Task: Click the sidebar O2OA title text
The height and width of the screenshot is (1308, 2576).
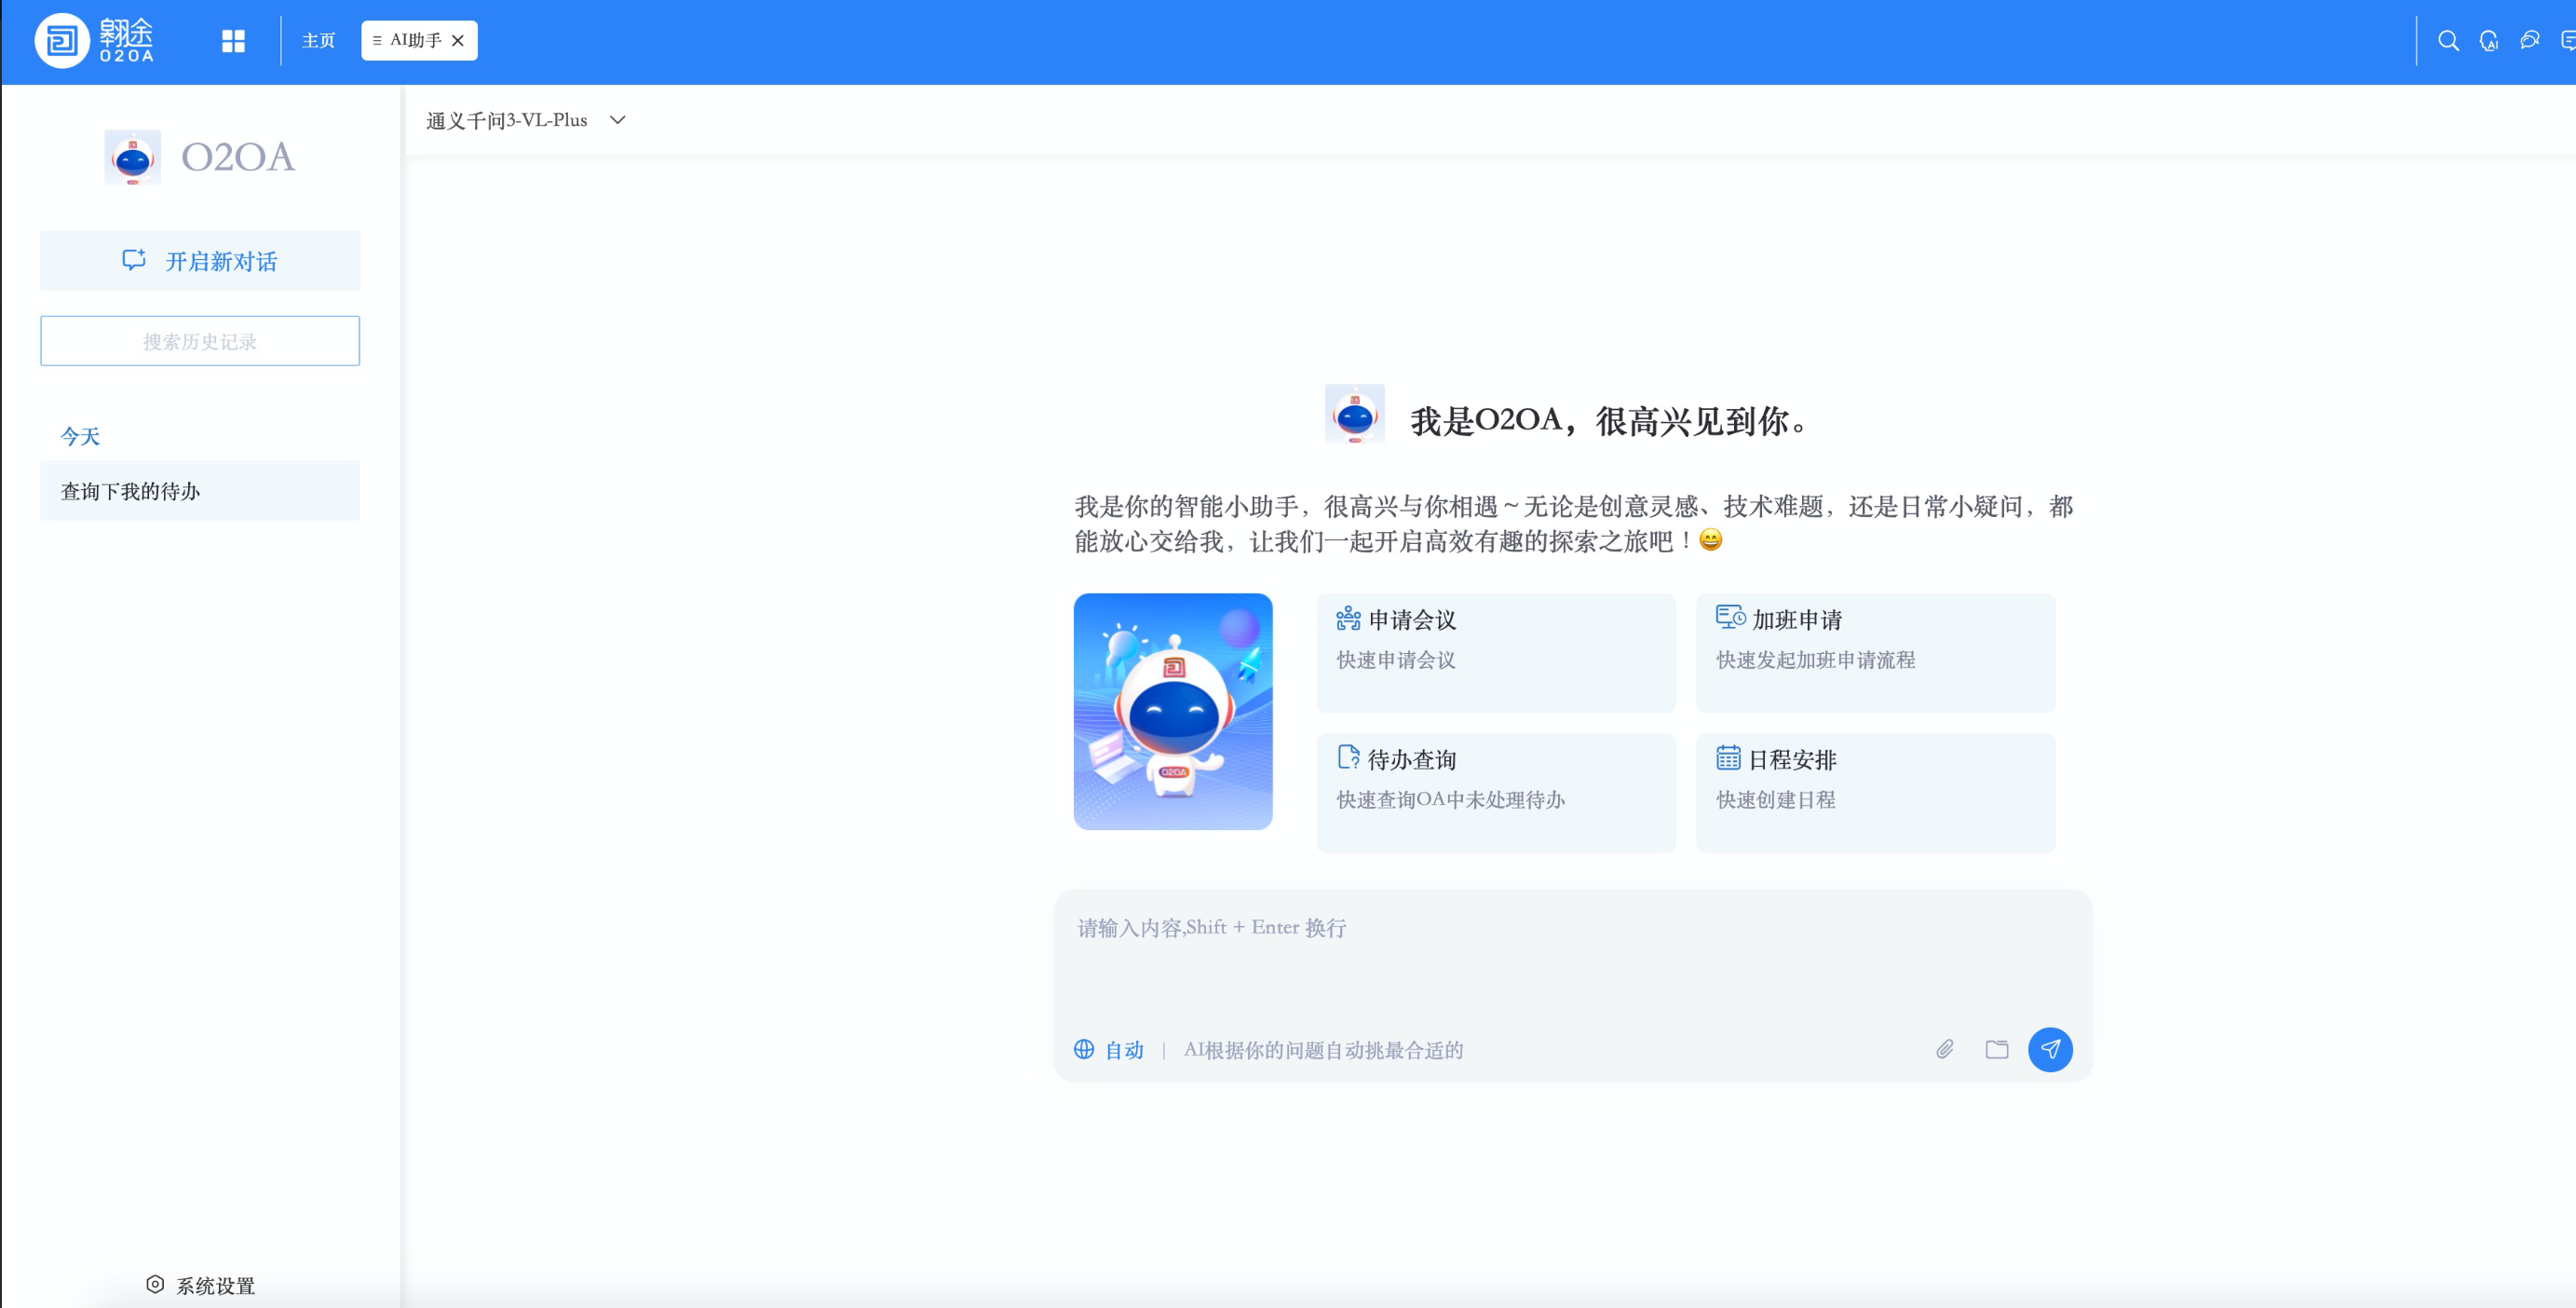Action: [238, 157]
